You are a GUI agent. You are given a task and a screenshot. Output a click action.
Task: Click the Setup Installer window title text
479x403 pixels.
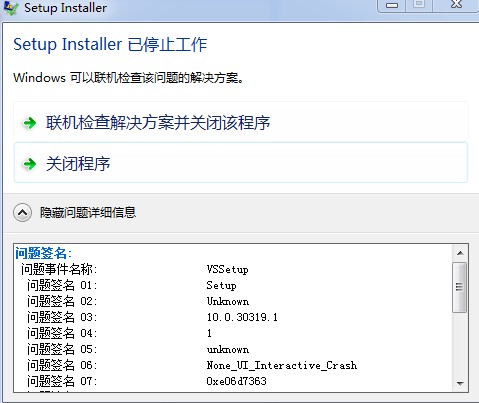tap(65, 7)
